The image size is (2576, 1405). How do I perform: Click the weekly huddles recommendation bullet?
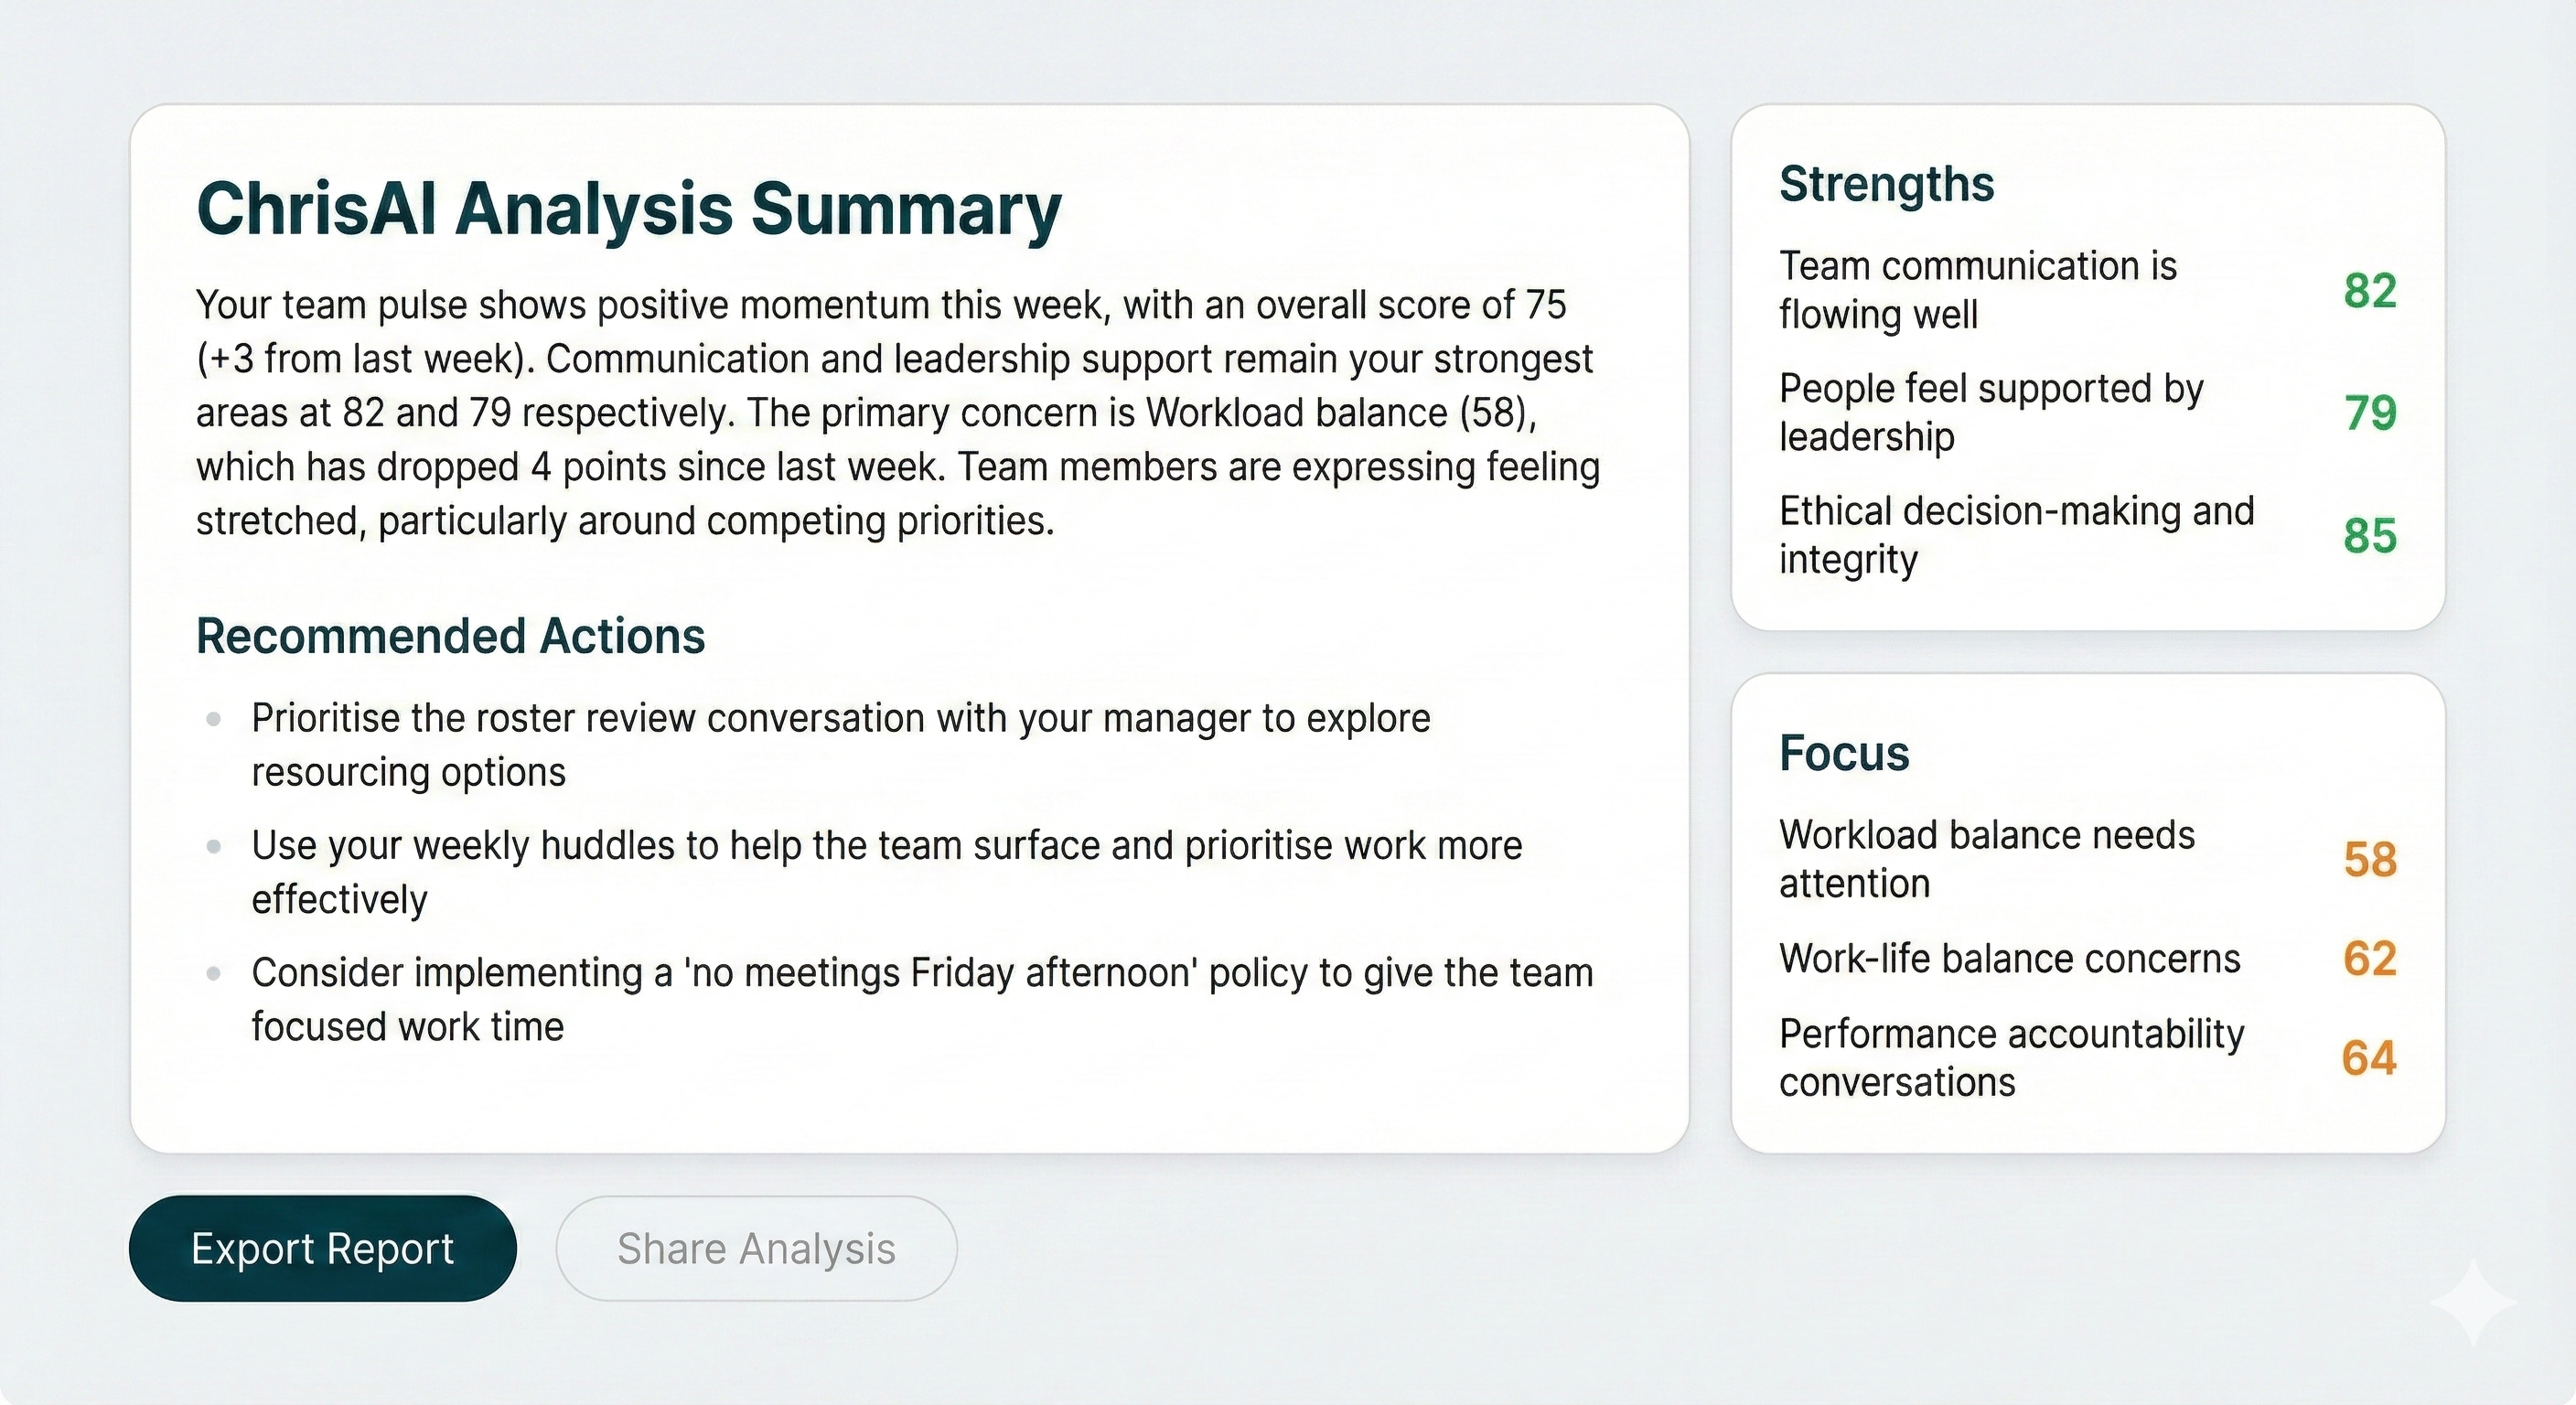point(886,872)
